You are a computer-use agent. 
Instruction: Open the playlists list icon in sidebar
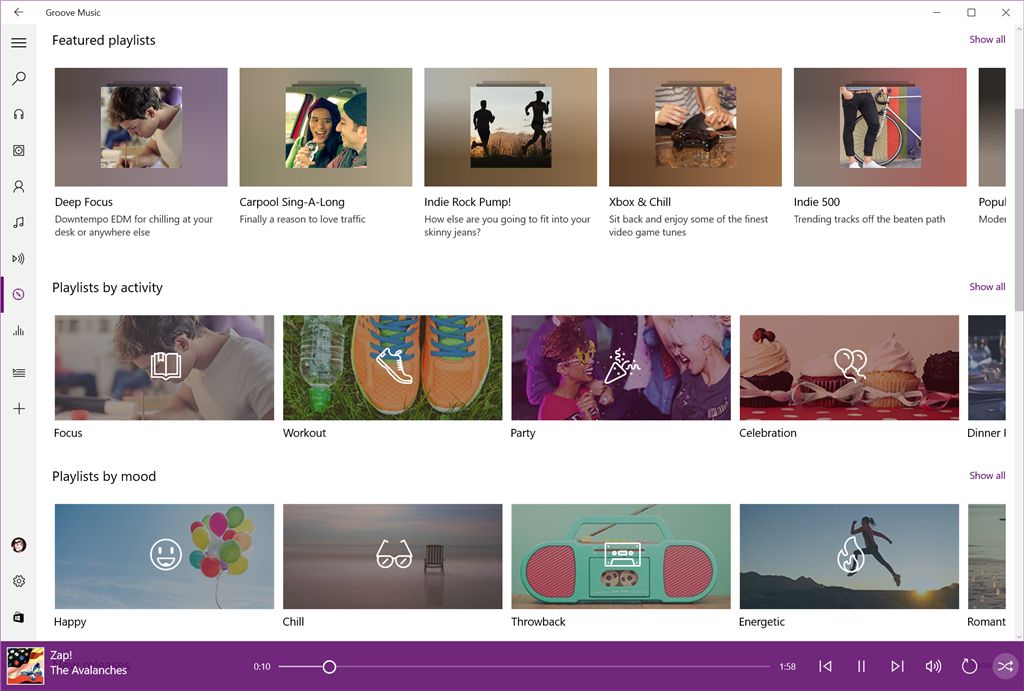(19, 373)
